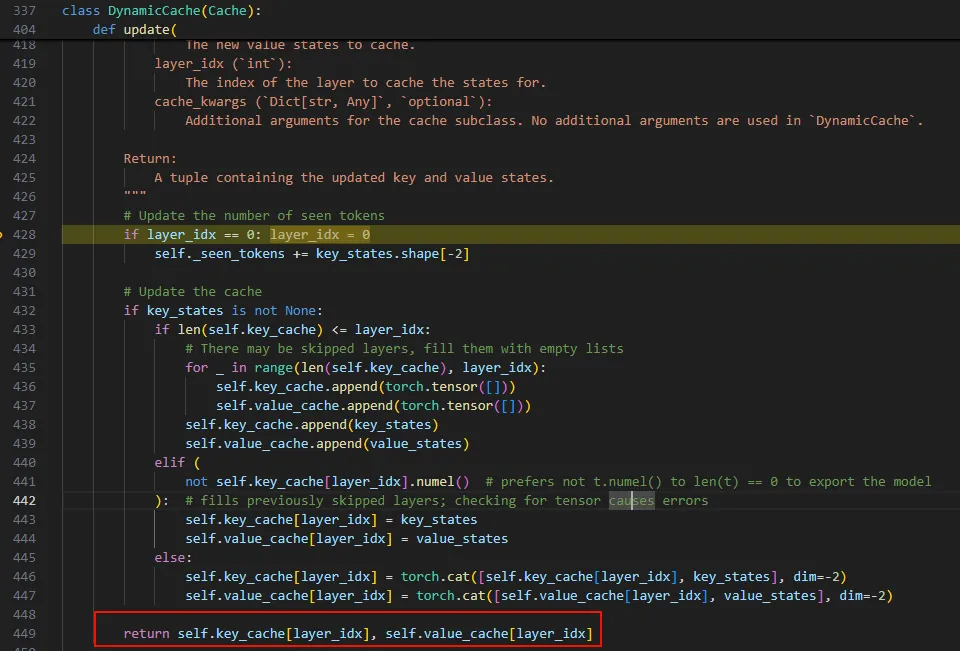Click line number 449 in the gutter
The width and height of the screenshot is (960, 651).
tap(24, 633)
